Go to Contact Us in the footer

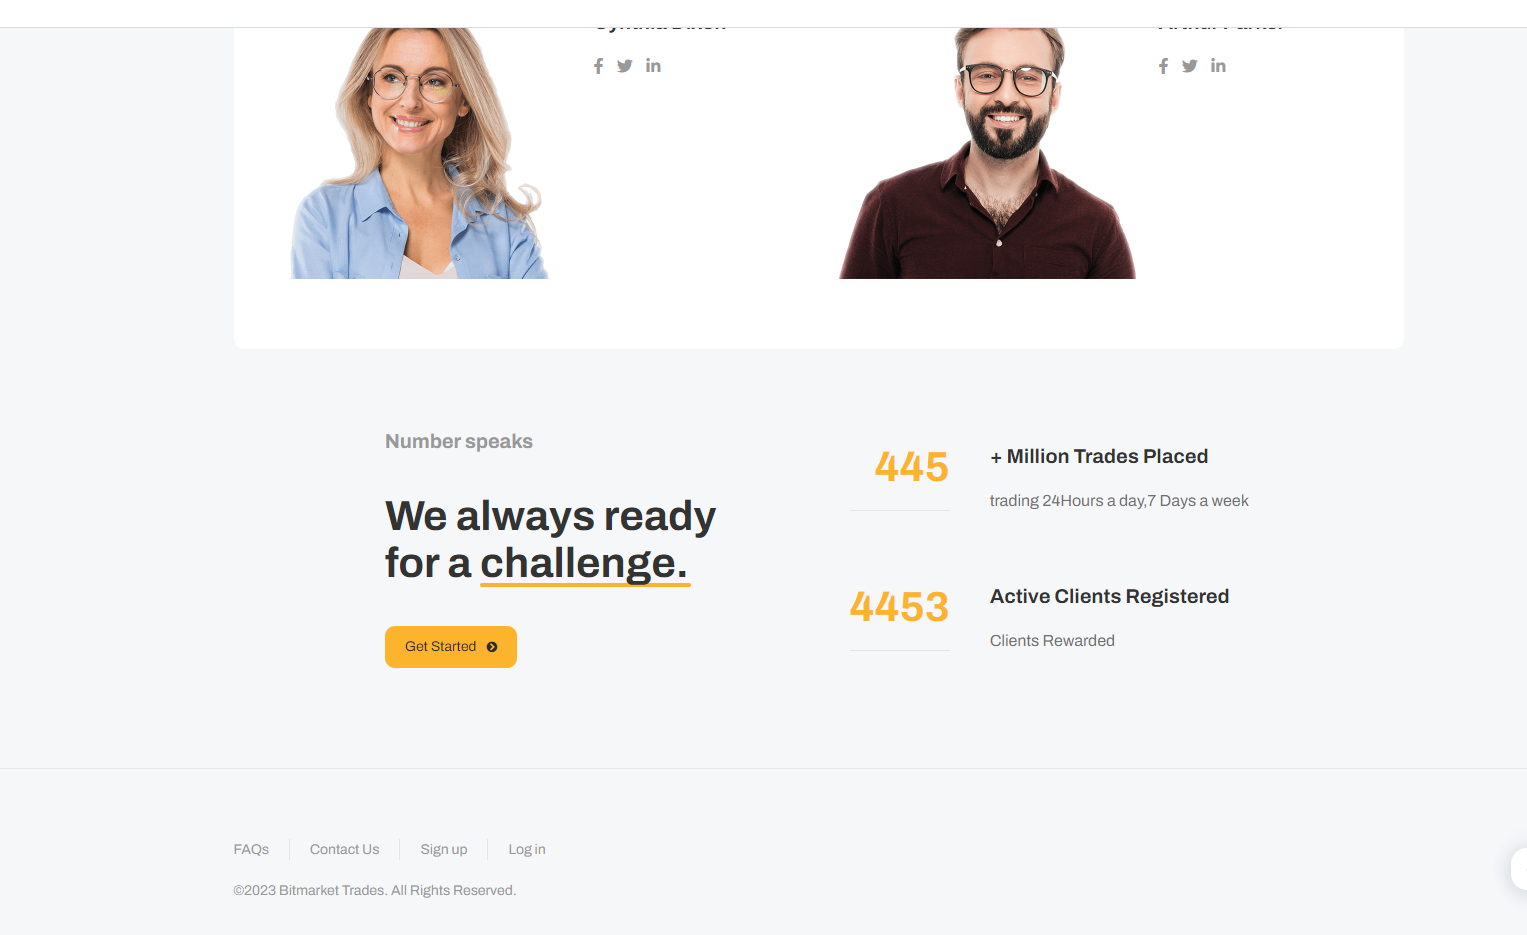(x=345, y=849)
